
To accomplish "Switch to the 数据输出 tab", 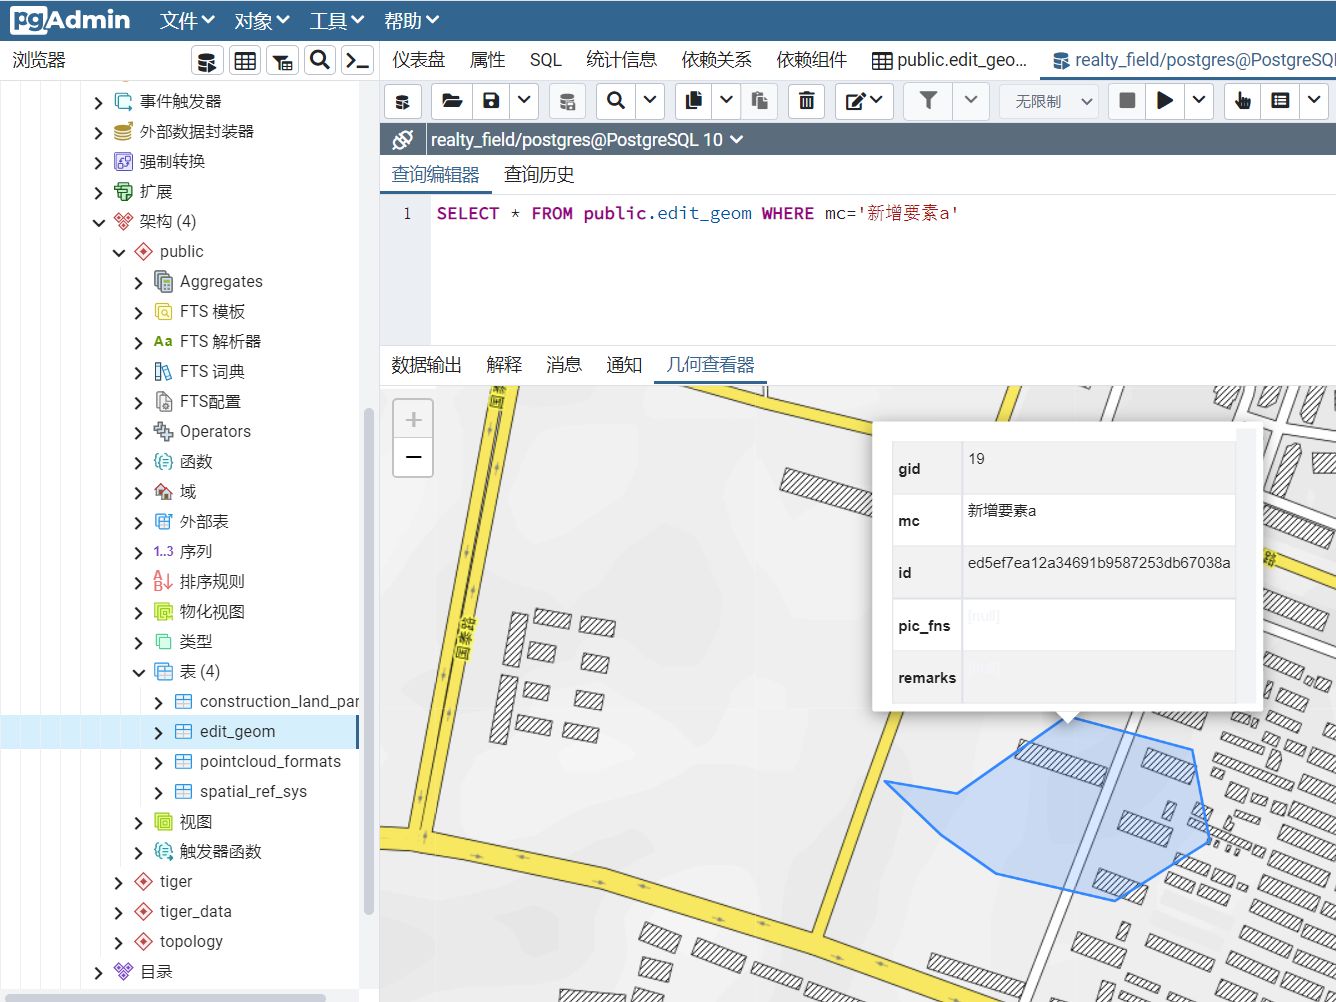I will pyautogui.click(x=427, y=365).
